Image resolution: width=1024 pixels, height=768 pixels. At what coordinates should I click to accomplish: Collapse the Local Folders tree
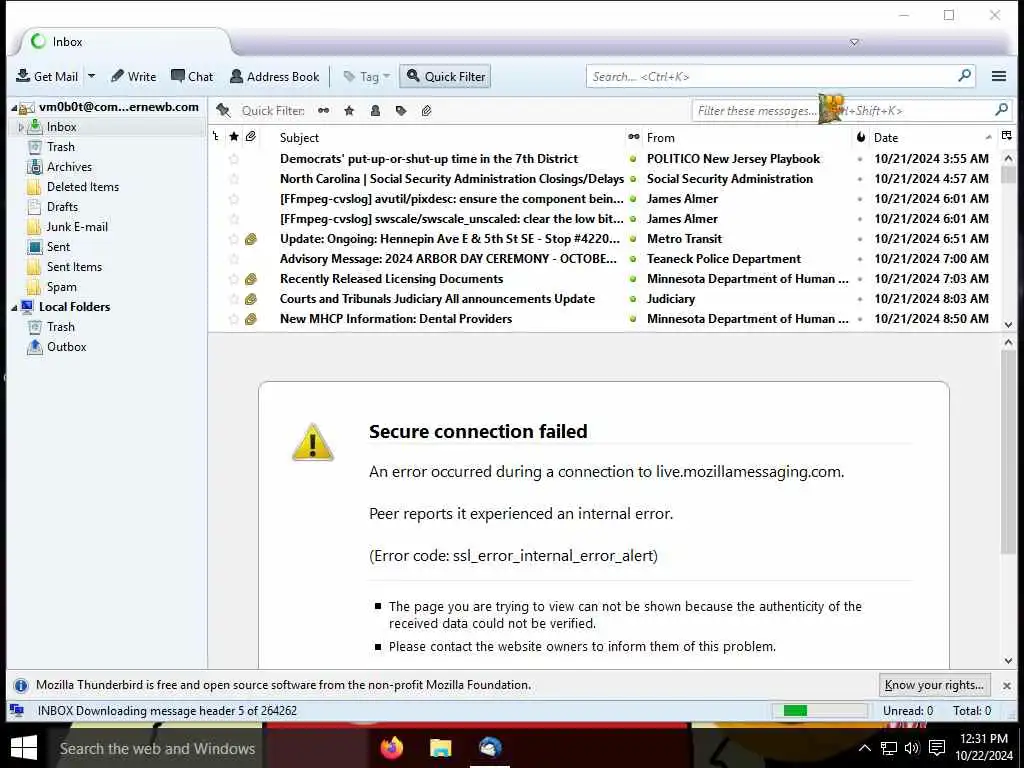click(14, 308)
